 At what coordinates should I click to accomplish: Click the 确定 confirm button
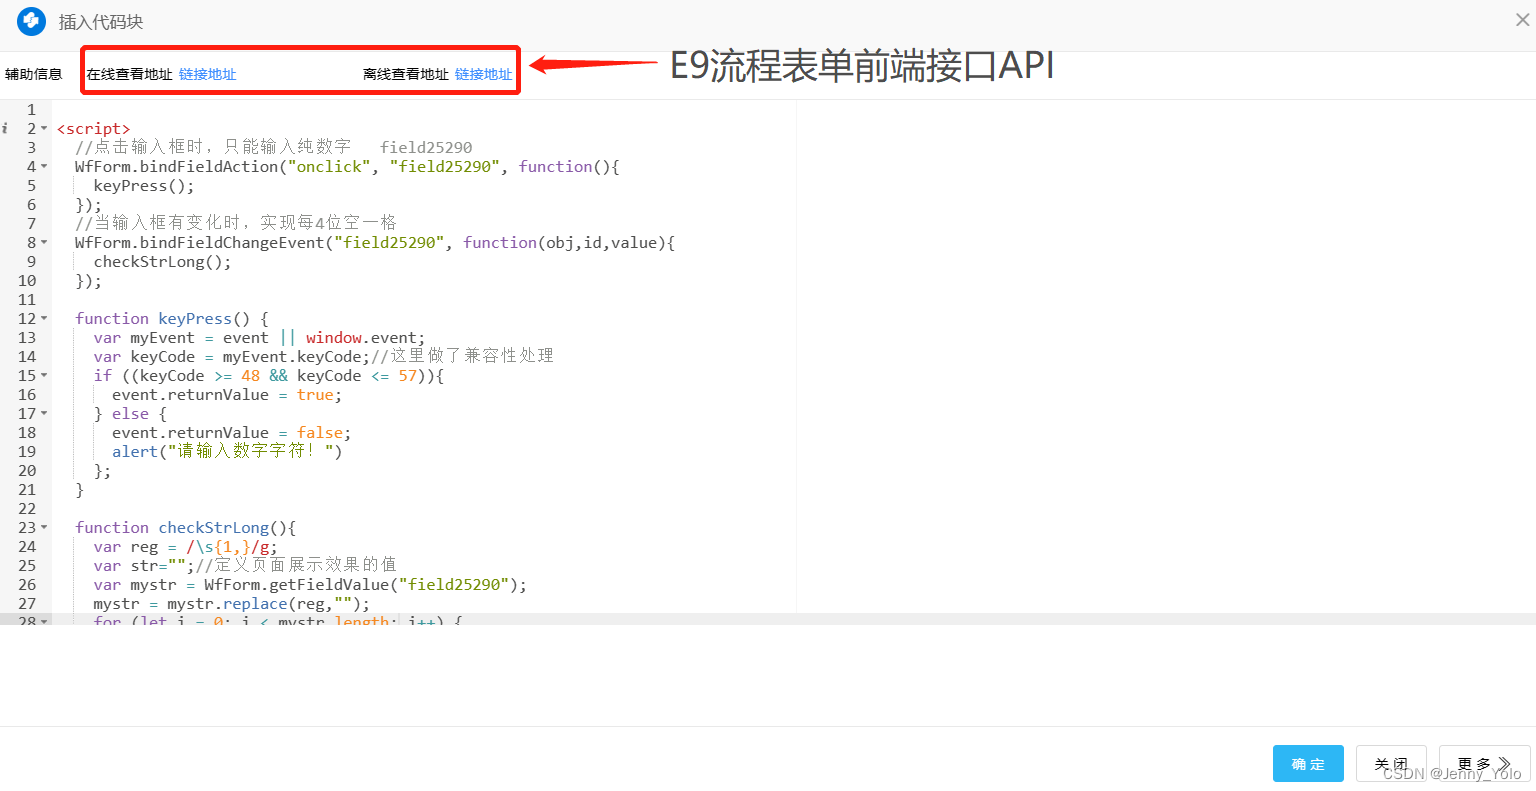tap(1308, 763)
